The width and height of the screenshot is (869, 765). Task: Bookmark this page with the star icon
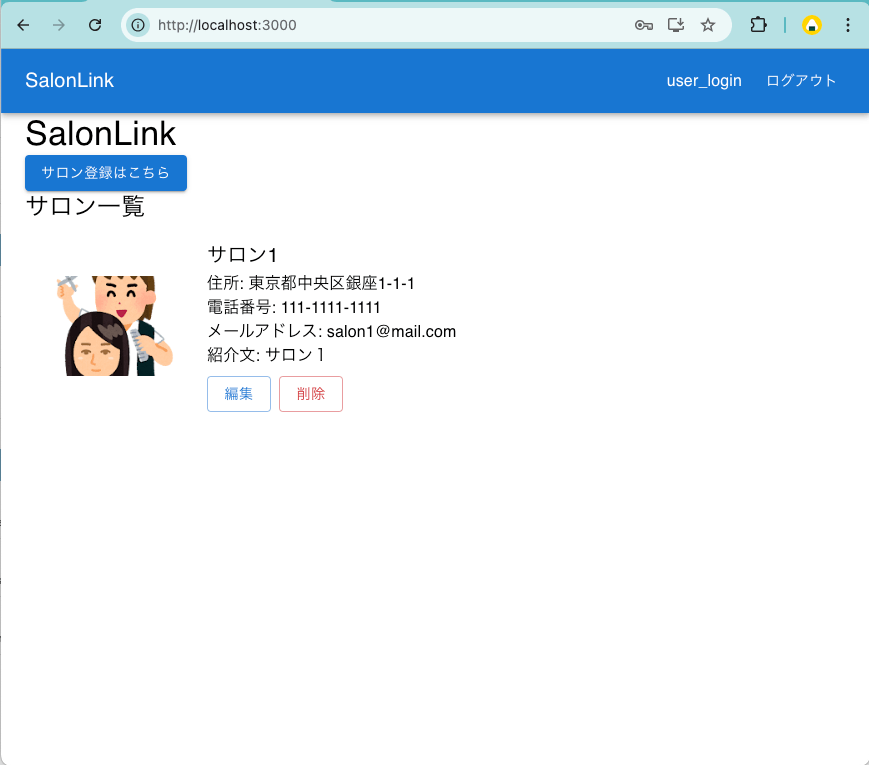point(708,25)
